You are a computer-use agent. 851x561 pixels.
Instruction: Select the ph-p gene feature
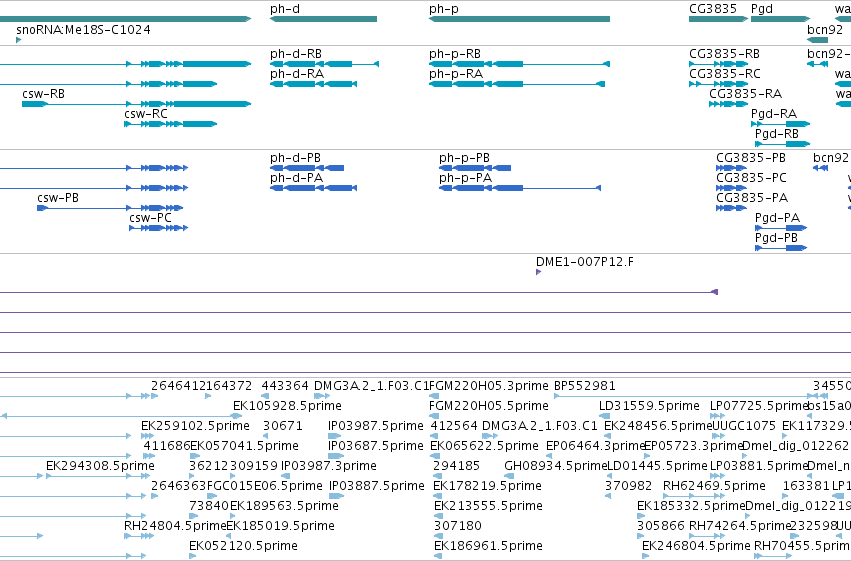click(519, 19)
